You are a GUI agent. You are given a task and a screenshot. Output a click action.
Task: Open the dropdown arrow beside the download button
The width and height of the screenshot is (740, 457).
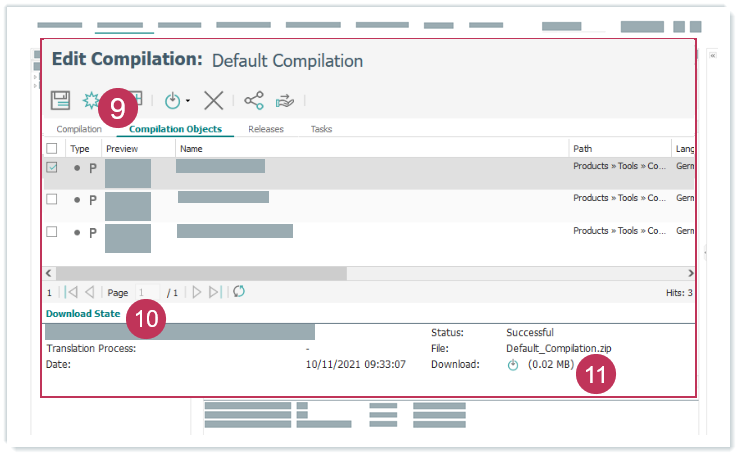[x=187, y=101]
